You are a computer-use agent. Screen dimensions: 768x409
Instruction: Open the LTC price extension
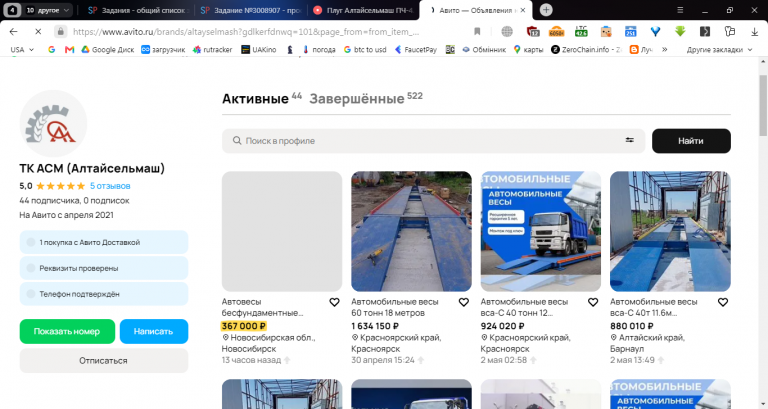[581, 32]
